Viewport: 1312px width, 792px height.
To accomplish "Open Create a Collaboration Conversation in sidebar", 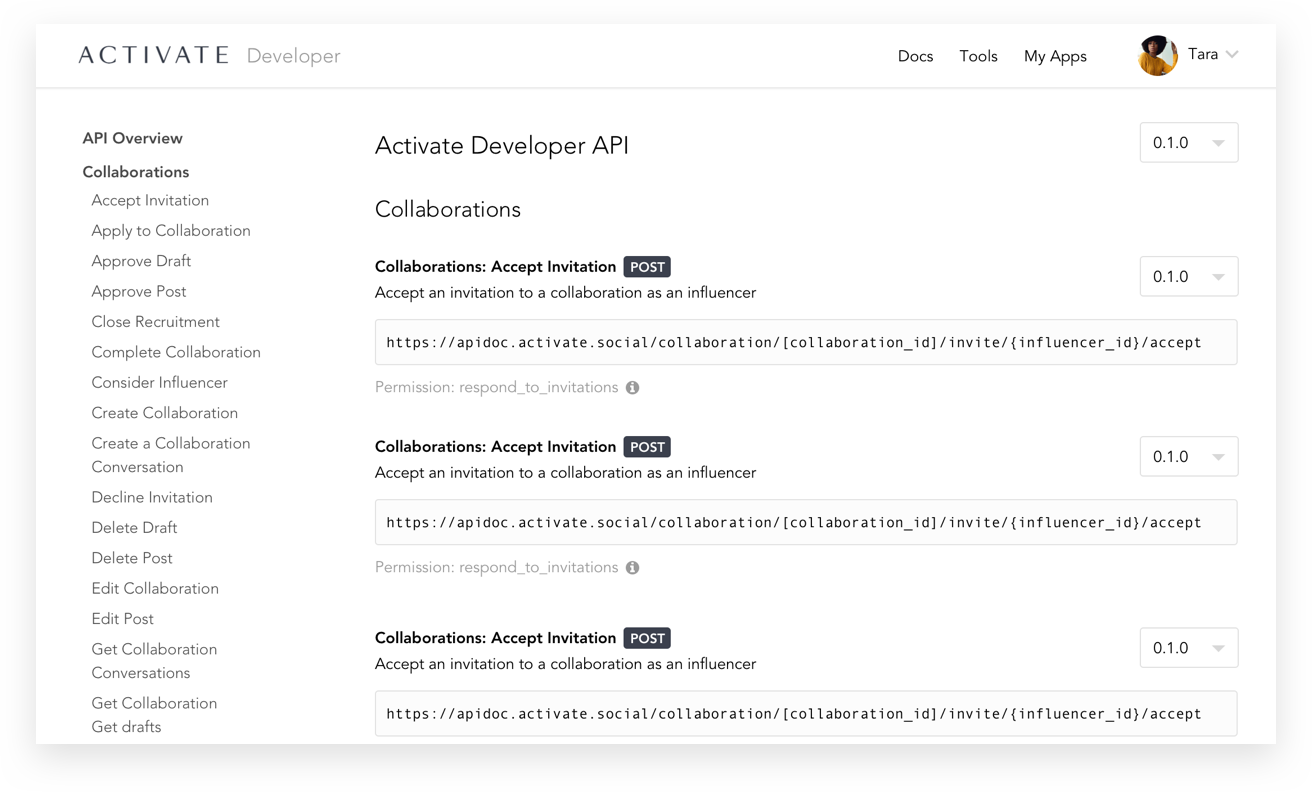I will (171, 455).
